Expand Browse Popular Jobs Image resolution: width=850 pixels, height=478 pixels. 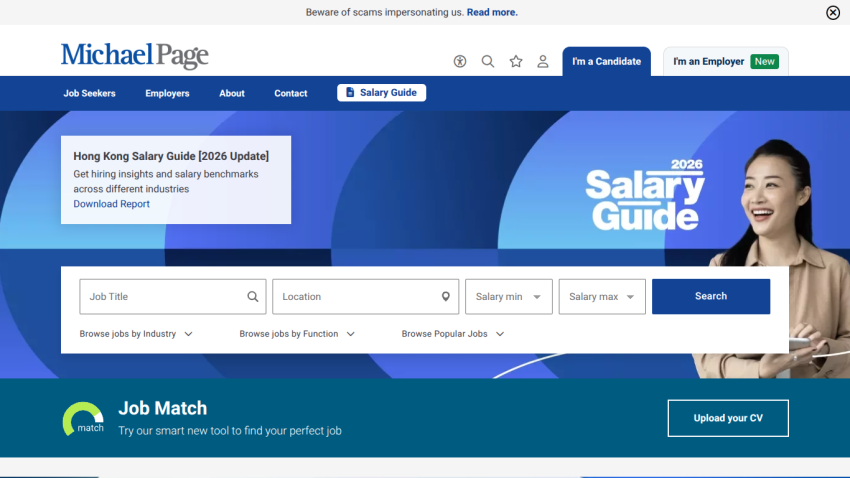coord(453,334)
